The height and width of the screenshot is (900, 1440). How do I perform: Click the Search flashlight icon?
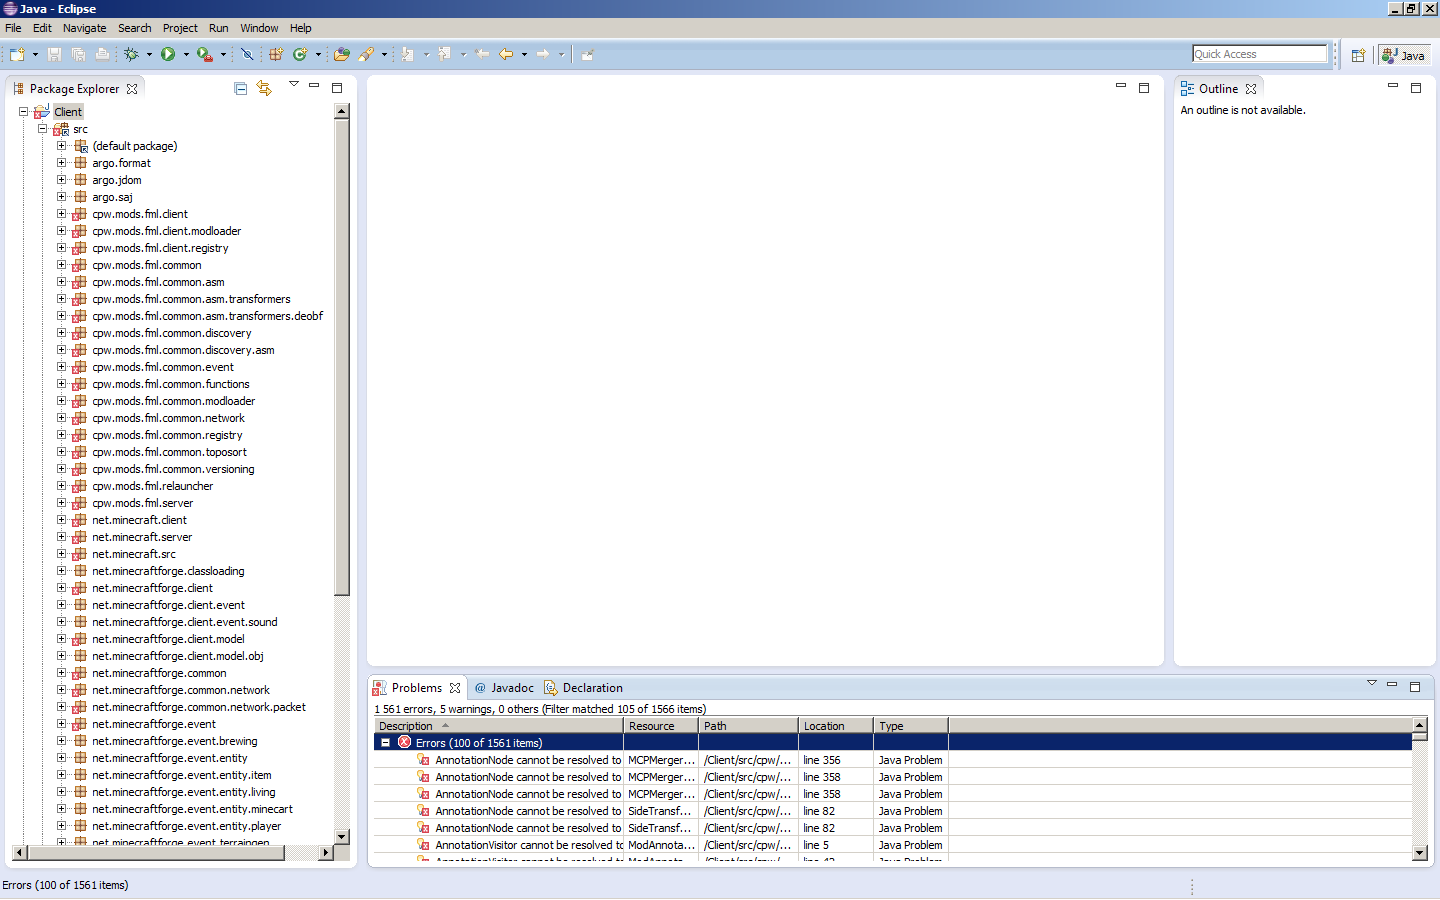[x=366, y=55]
